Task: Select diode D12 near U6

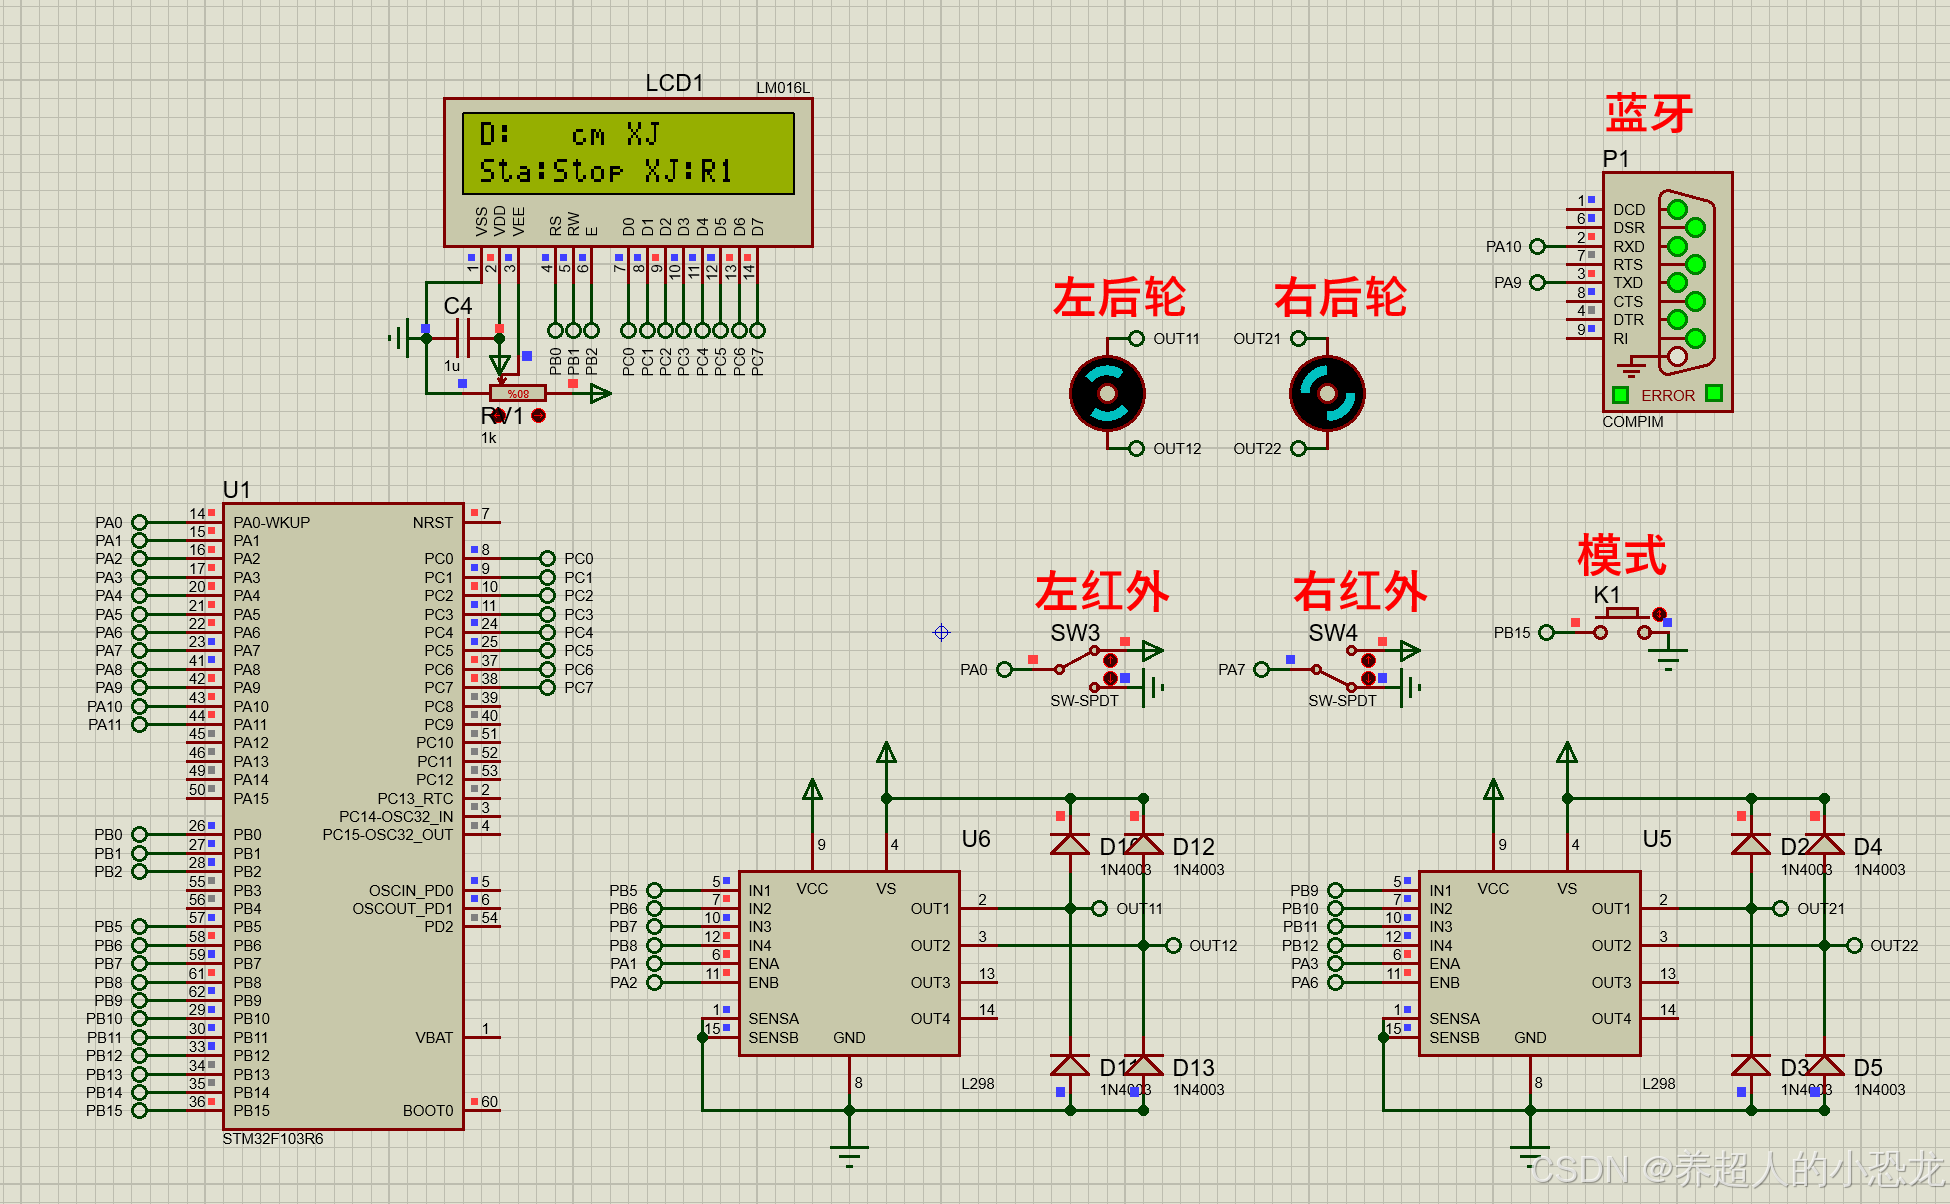Action: click(1143, 846)
